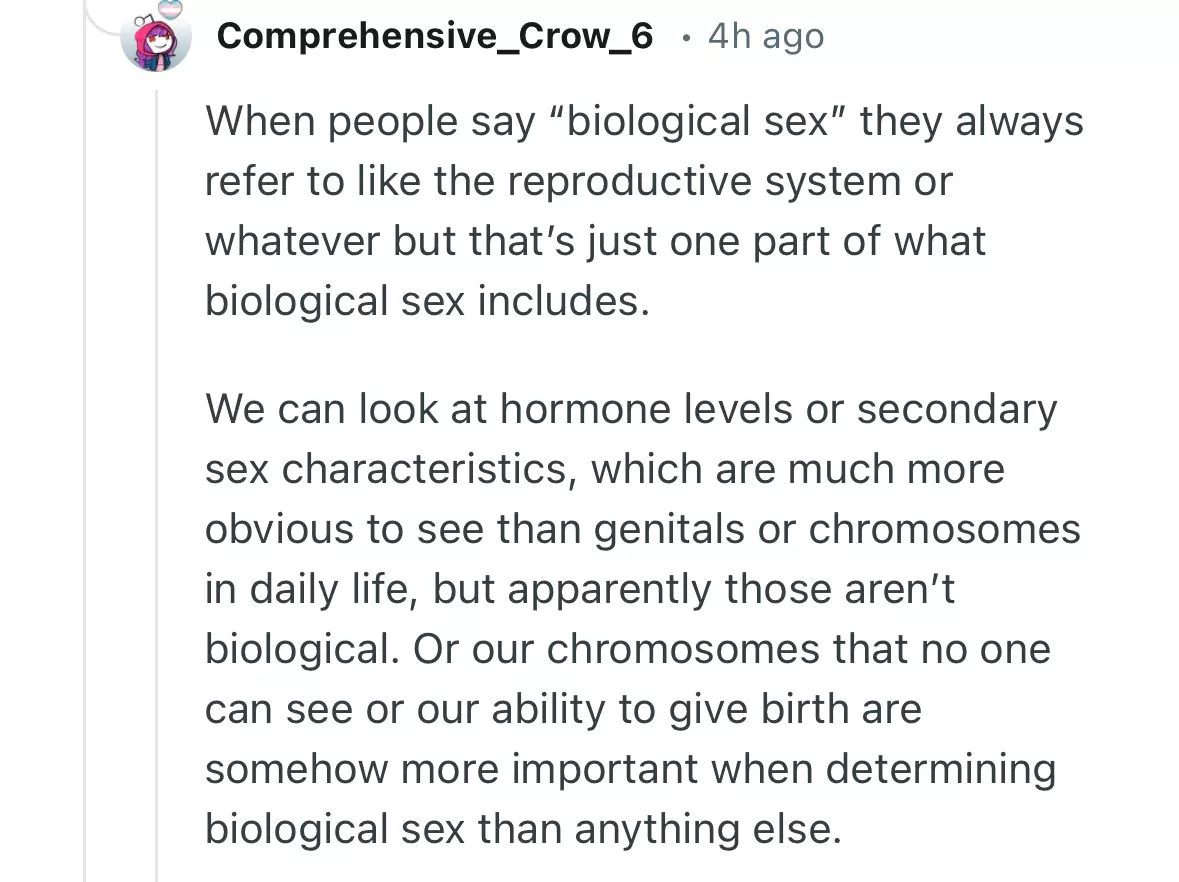
Task: Click the word "whatever" in first paragraph
Action: coord(286,242)
